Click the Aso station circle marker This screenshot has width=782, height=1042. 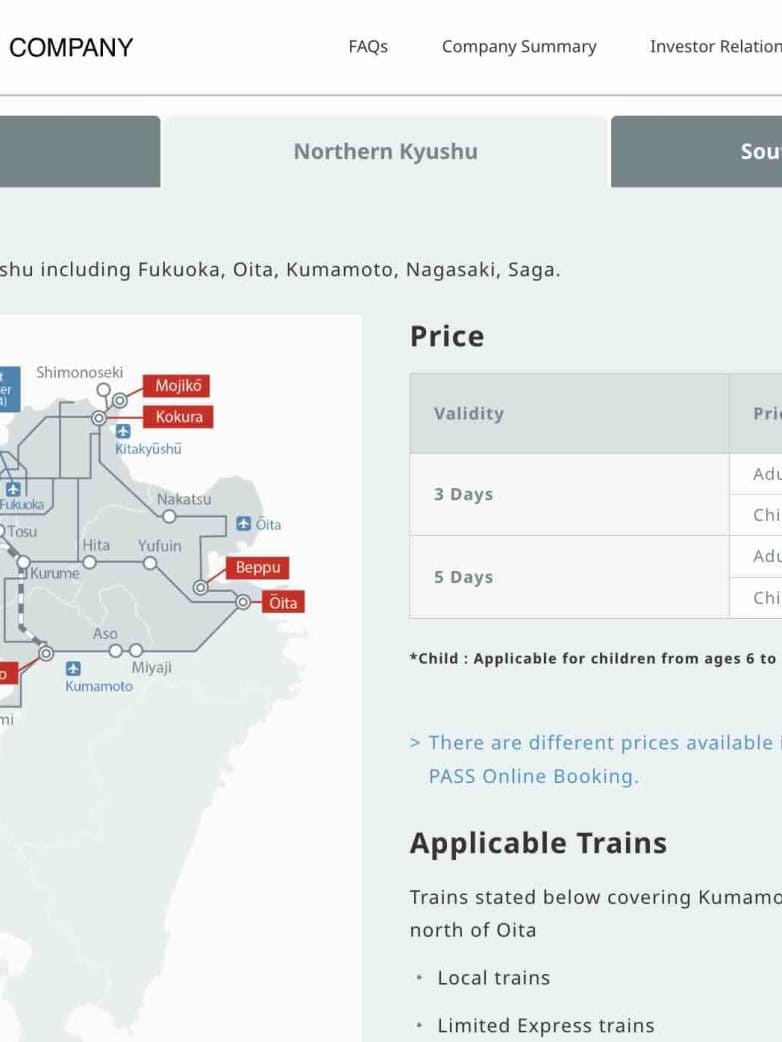(116, 650)
